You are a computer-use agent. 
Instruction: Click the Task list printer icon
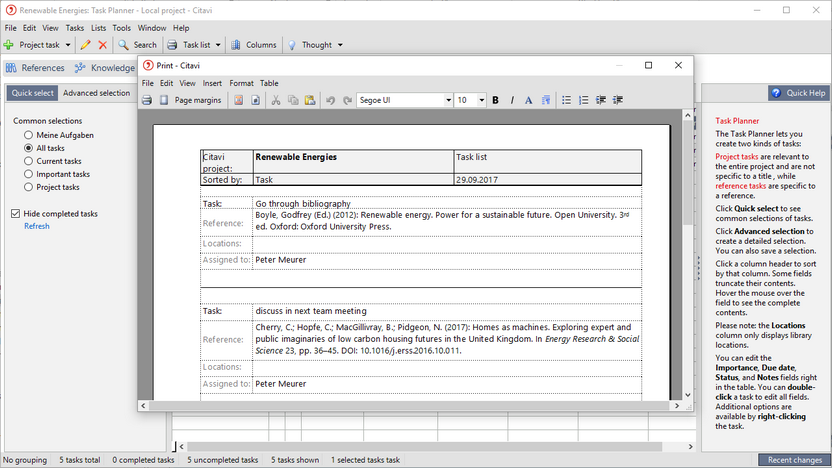pyautogui.click(x=172, y=45)
